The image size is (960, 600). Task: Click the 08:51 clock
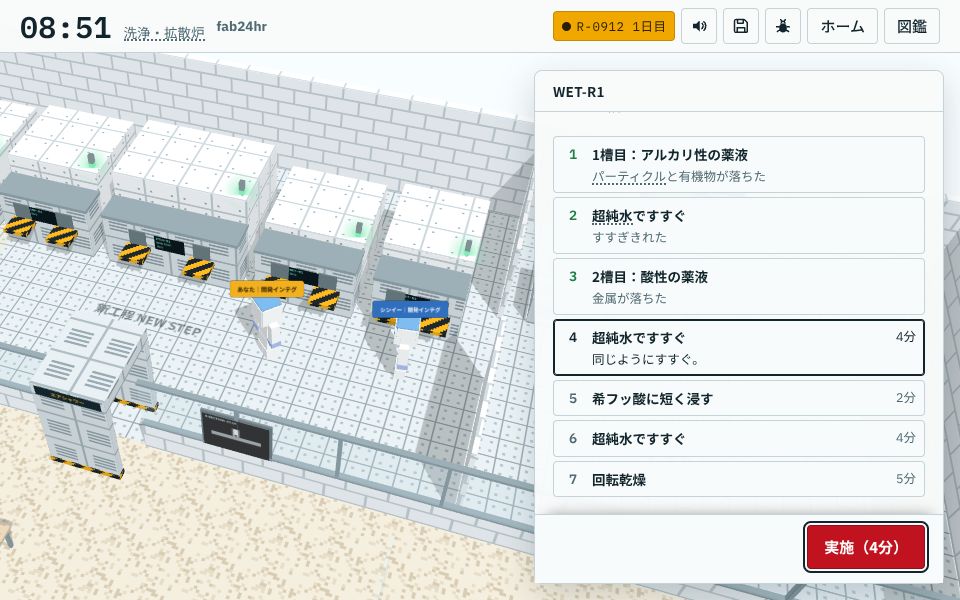tap(65, 28)
